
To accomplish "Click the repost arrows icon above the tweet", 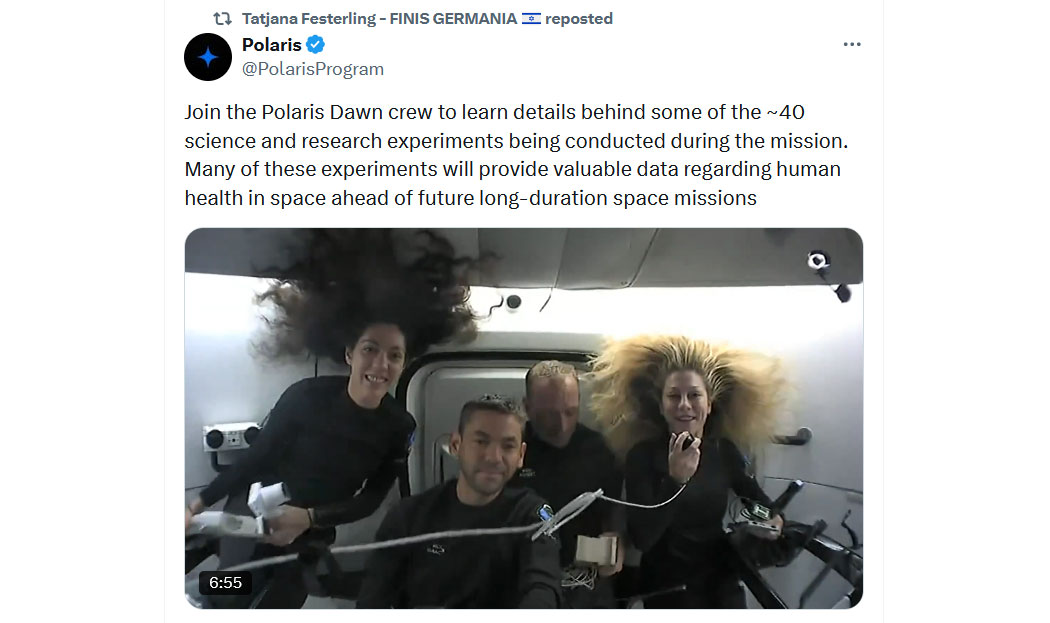I will [x=222, y=19].
